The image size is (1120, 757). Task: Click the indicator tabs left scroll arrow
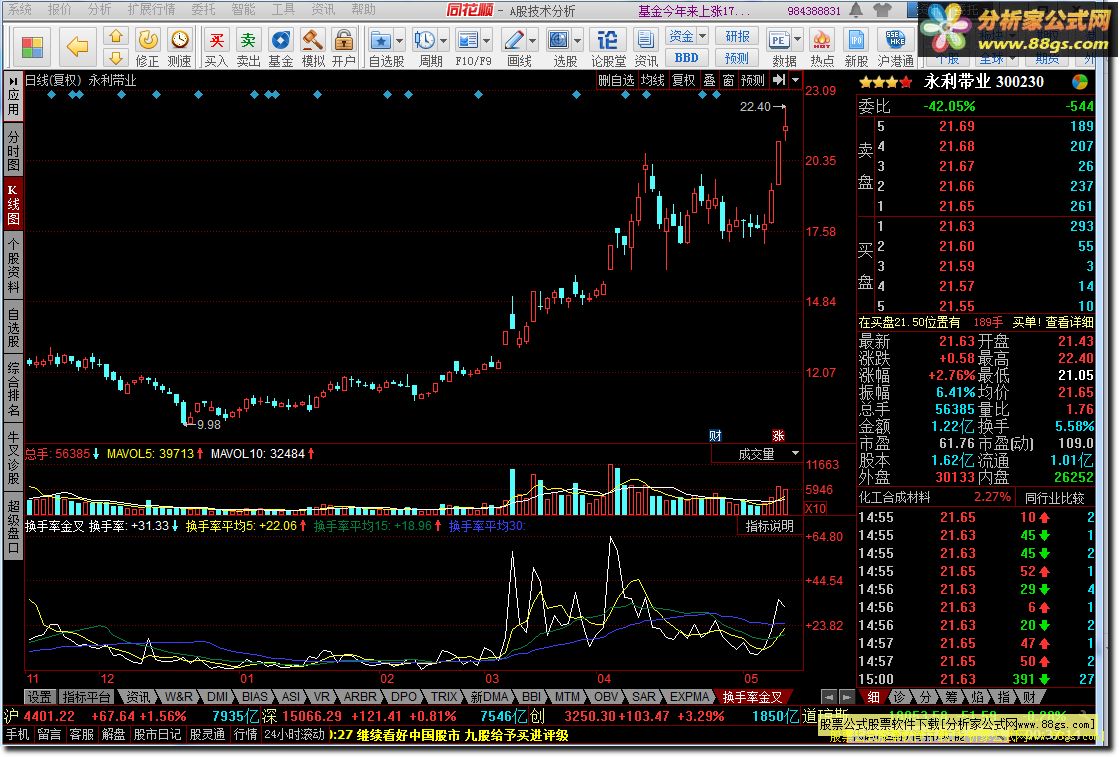(828, 696)
